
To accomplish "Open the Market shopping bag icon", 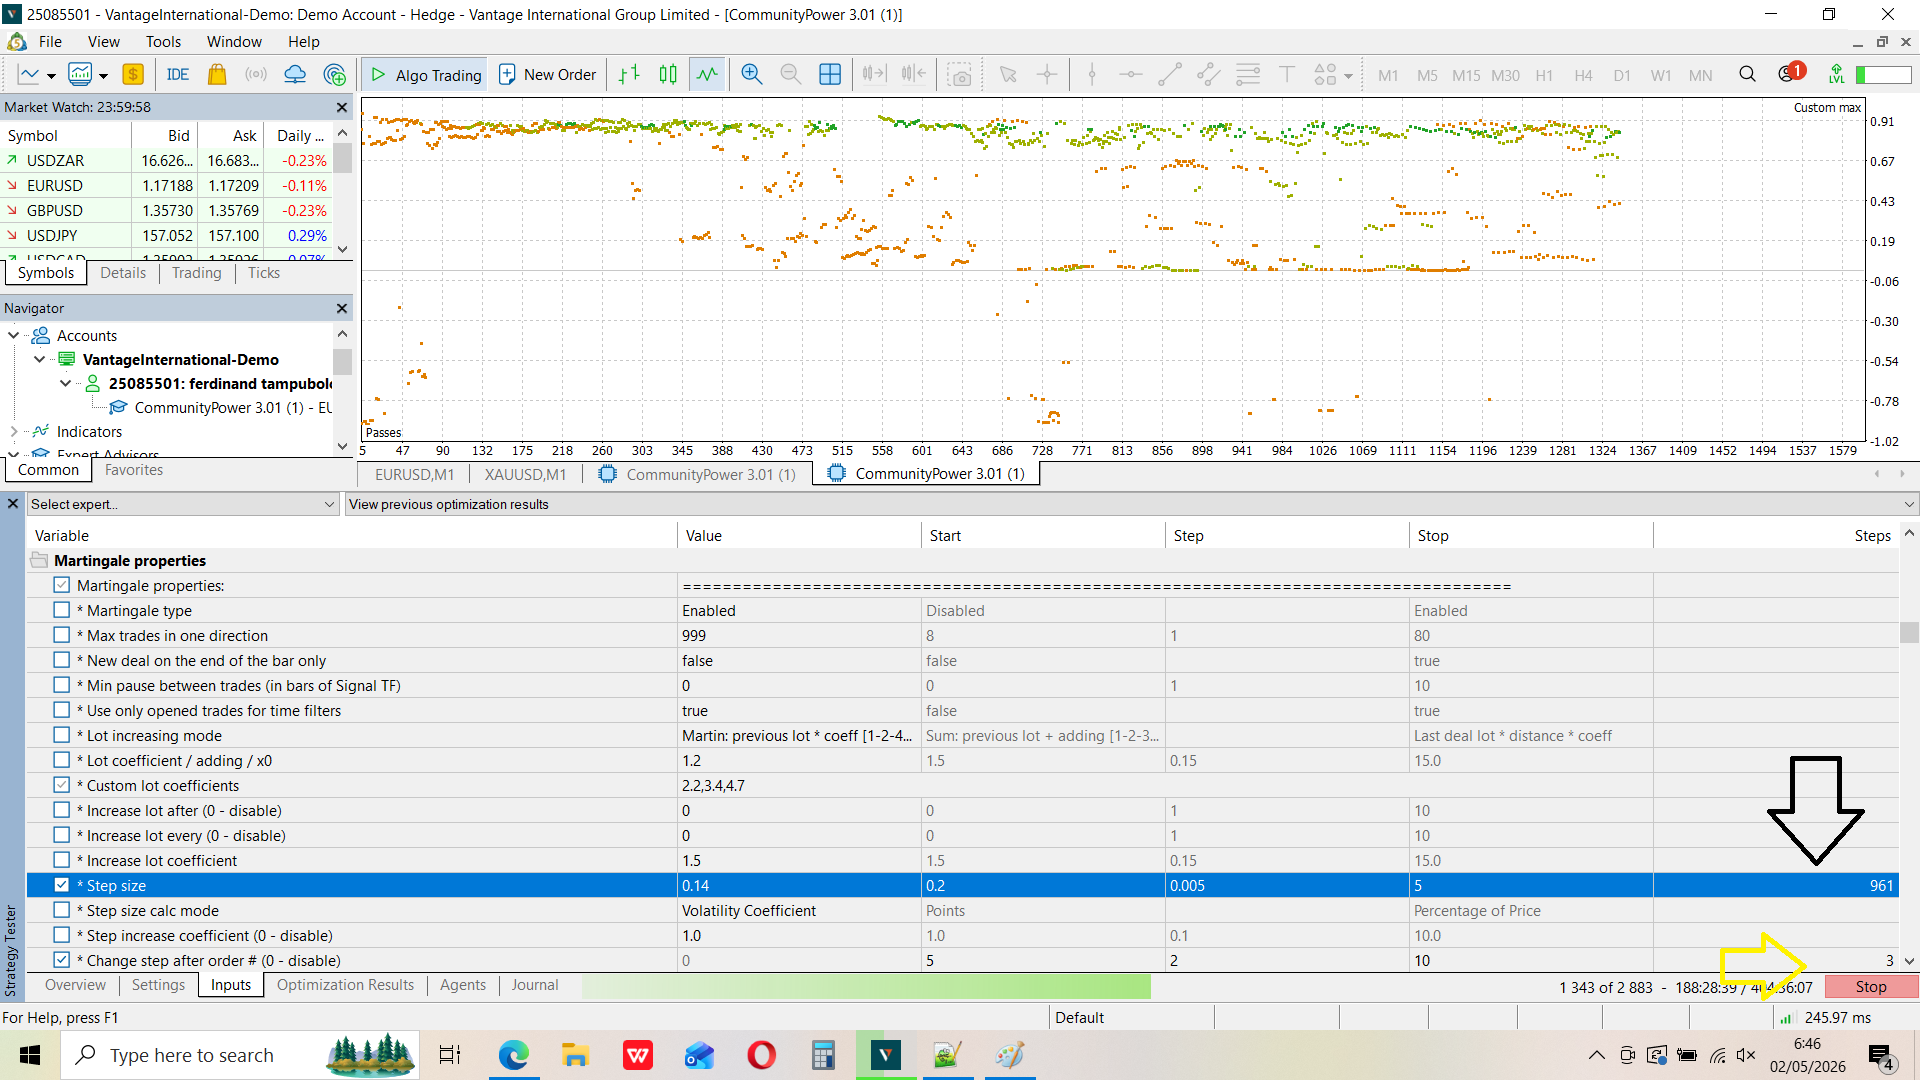I will (217, 75).
